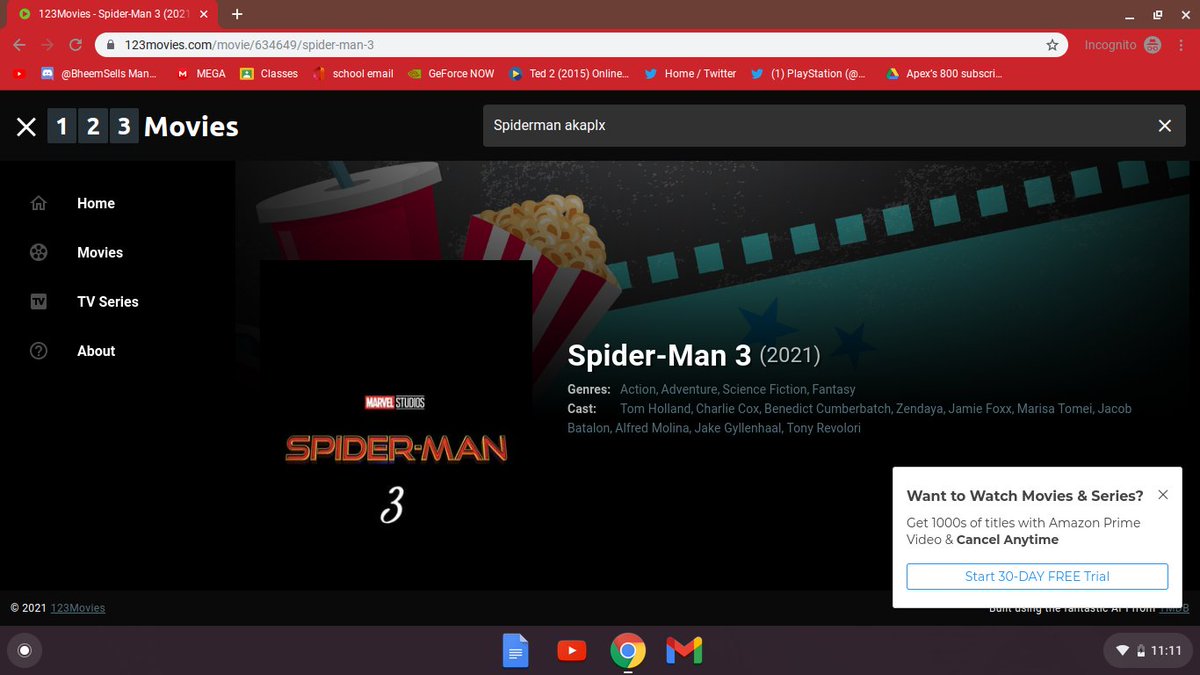Clear the search box with its X
This screenshot has height=675, width=1200.
pyautogui.click(x=1164, y=126)
